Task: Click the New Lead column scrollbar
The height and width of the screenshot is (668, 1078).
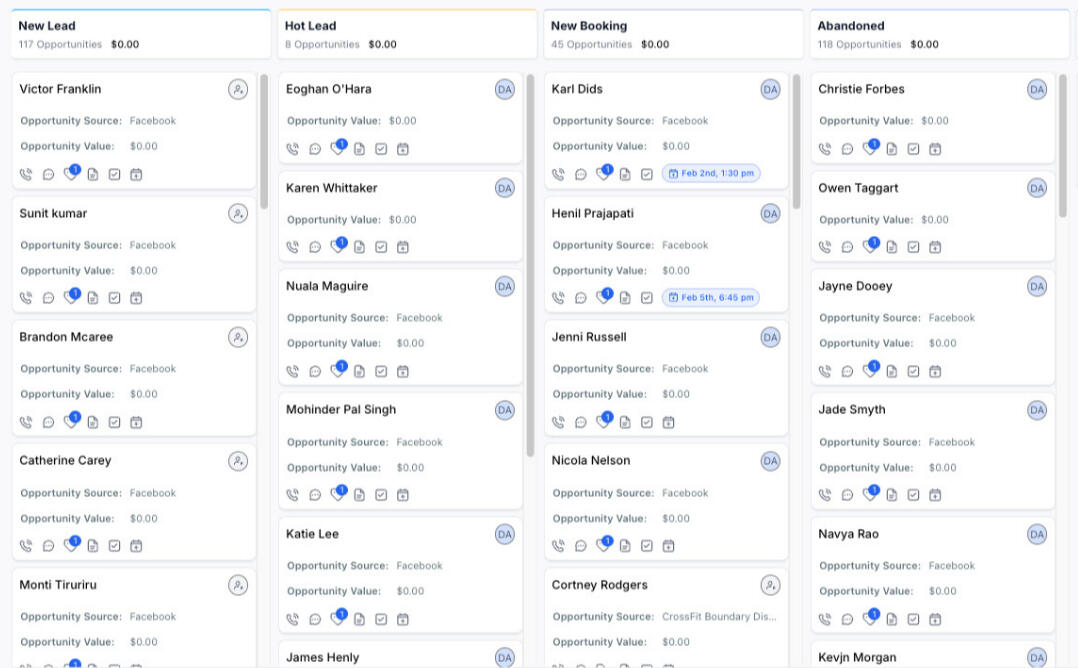Action: (x=264, y=140)
